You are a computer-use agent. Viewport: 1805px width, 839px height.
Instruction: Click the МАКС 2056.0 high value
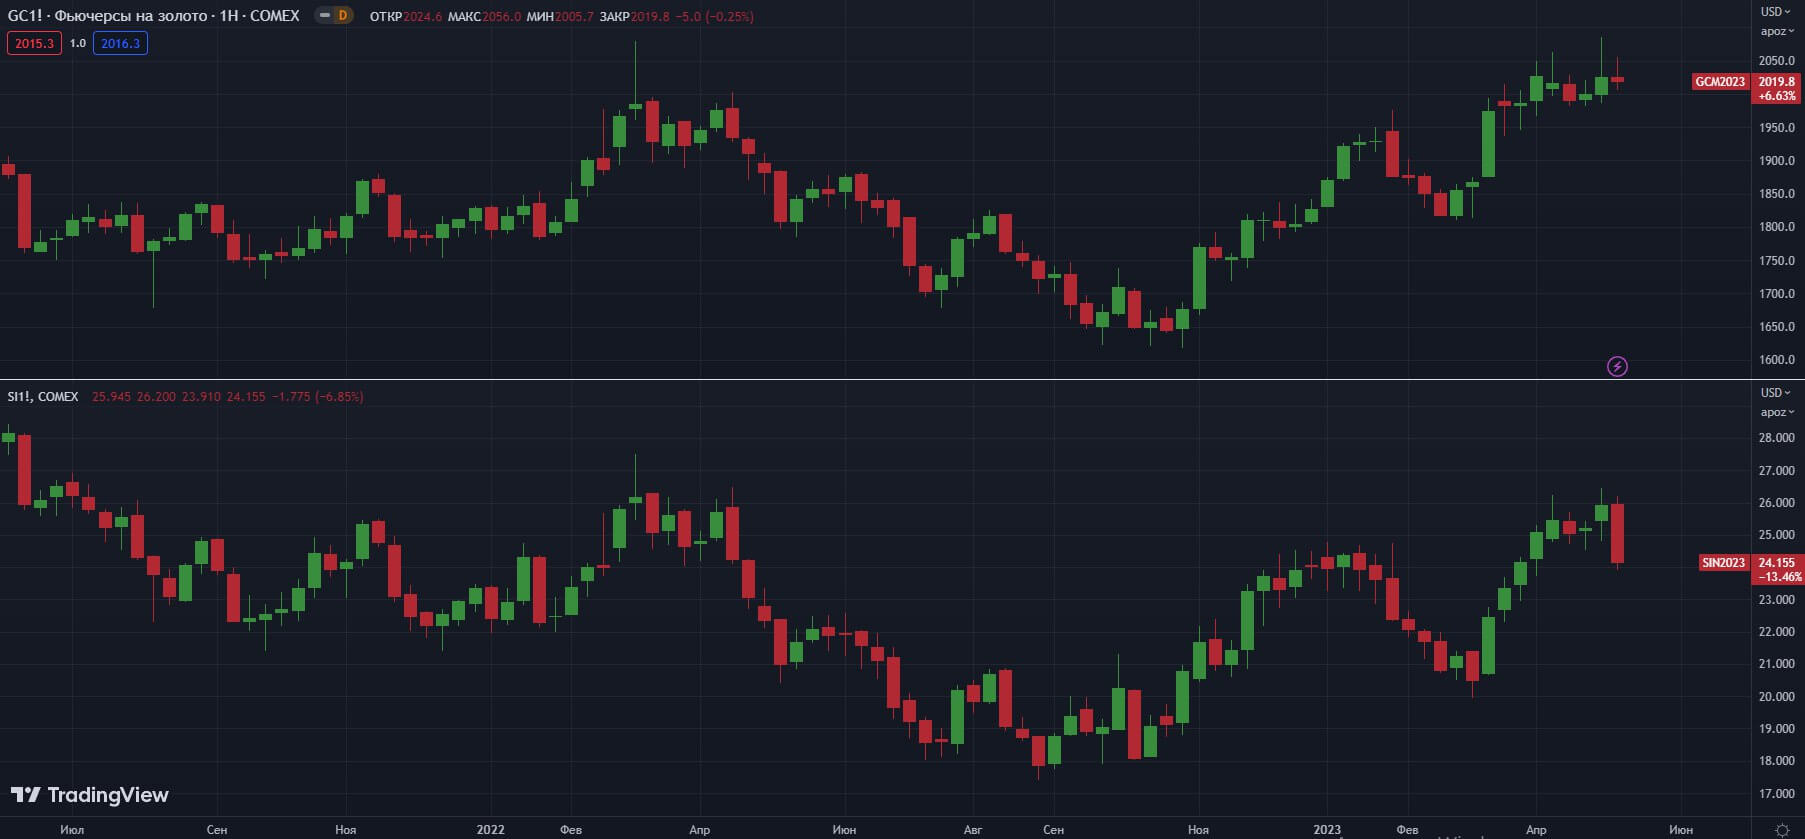click(x=484, y=17)
